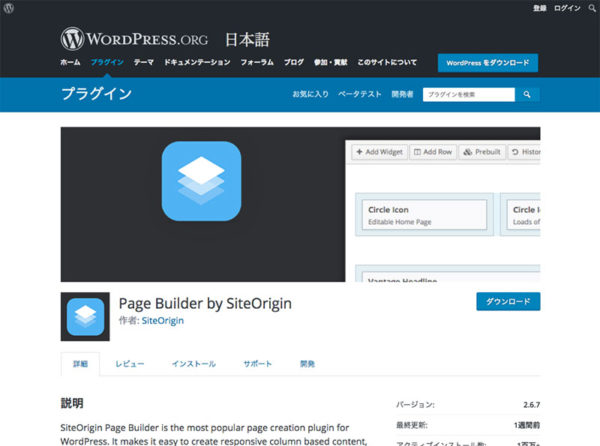This screenshot has width=600, height=446.
Task: Click the Add Widget button in banner
Action: [x=379, y=152]
